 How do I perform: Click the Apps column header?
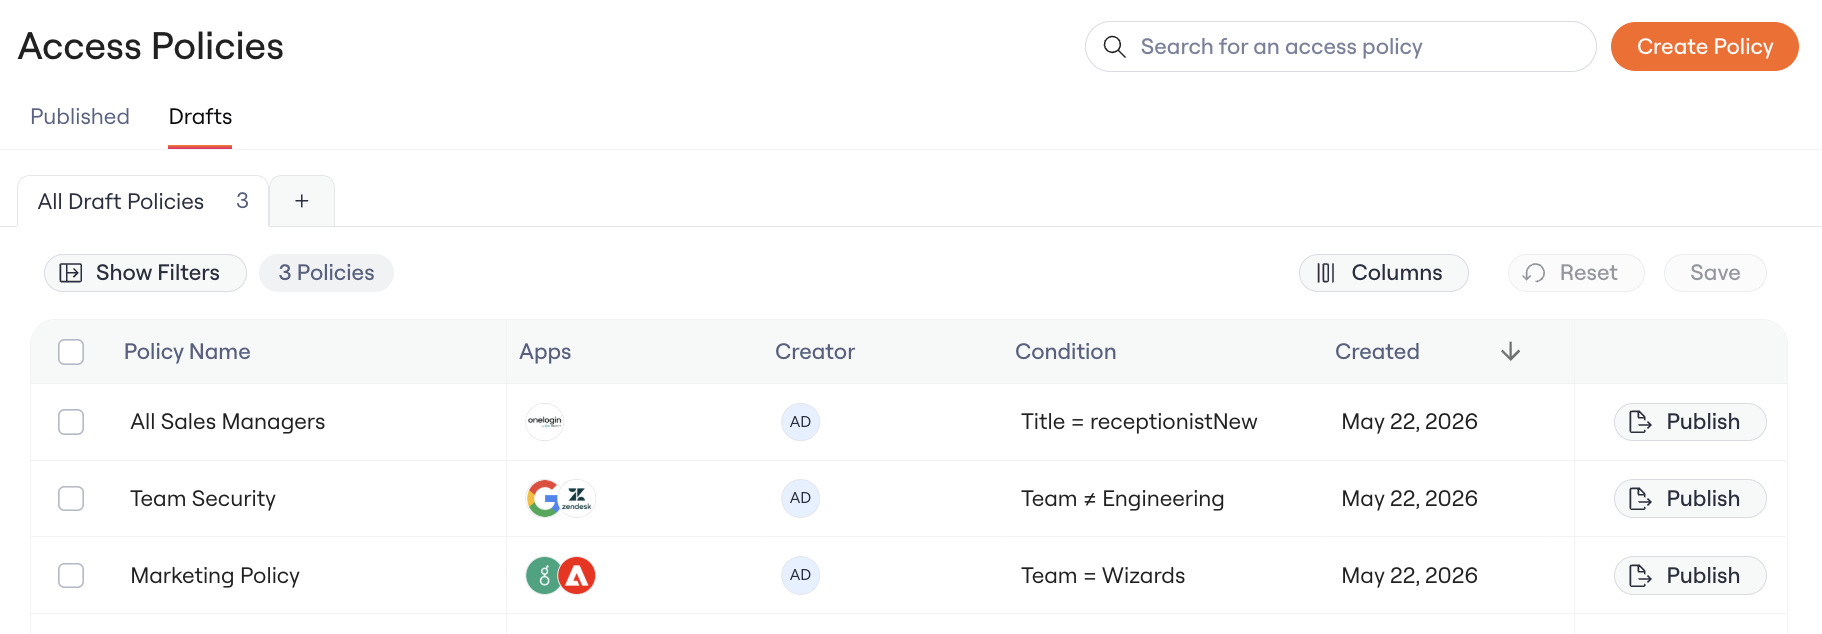545,352
